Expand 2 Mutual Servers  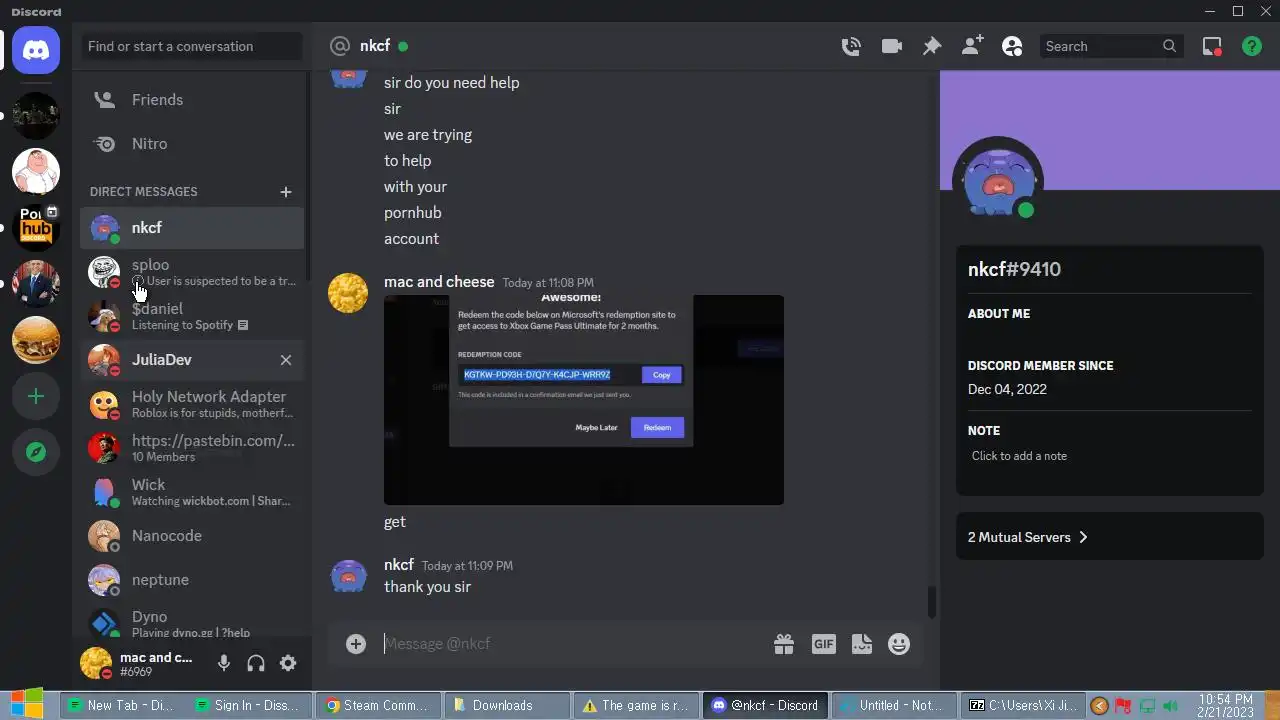pos(1110,537)
